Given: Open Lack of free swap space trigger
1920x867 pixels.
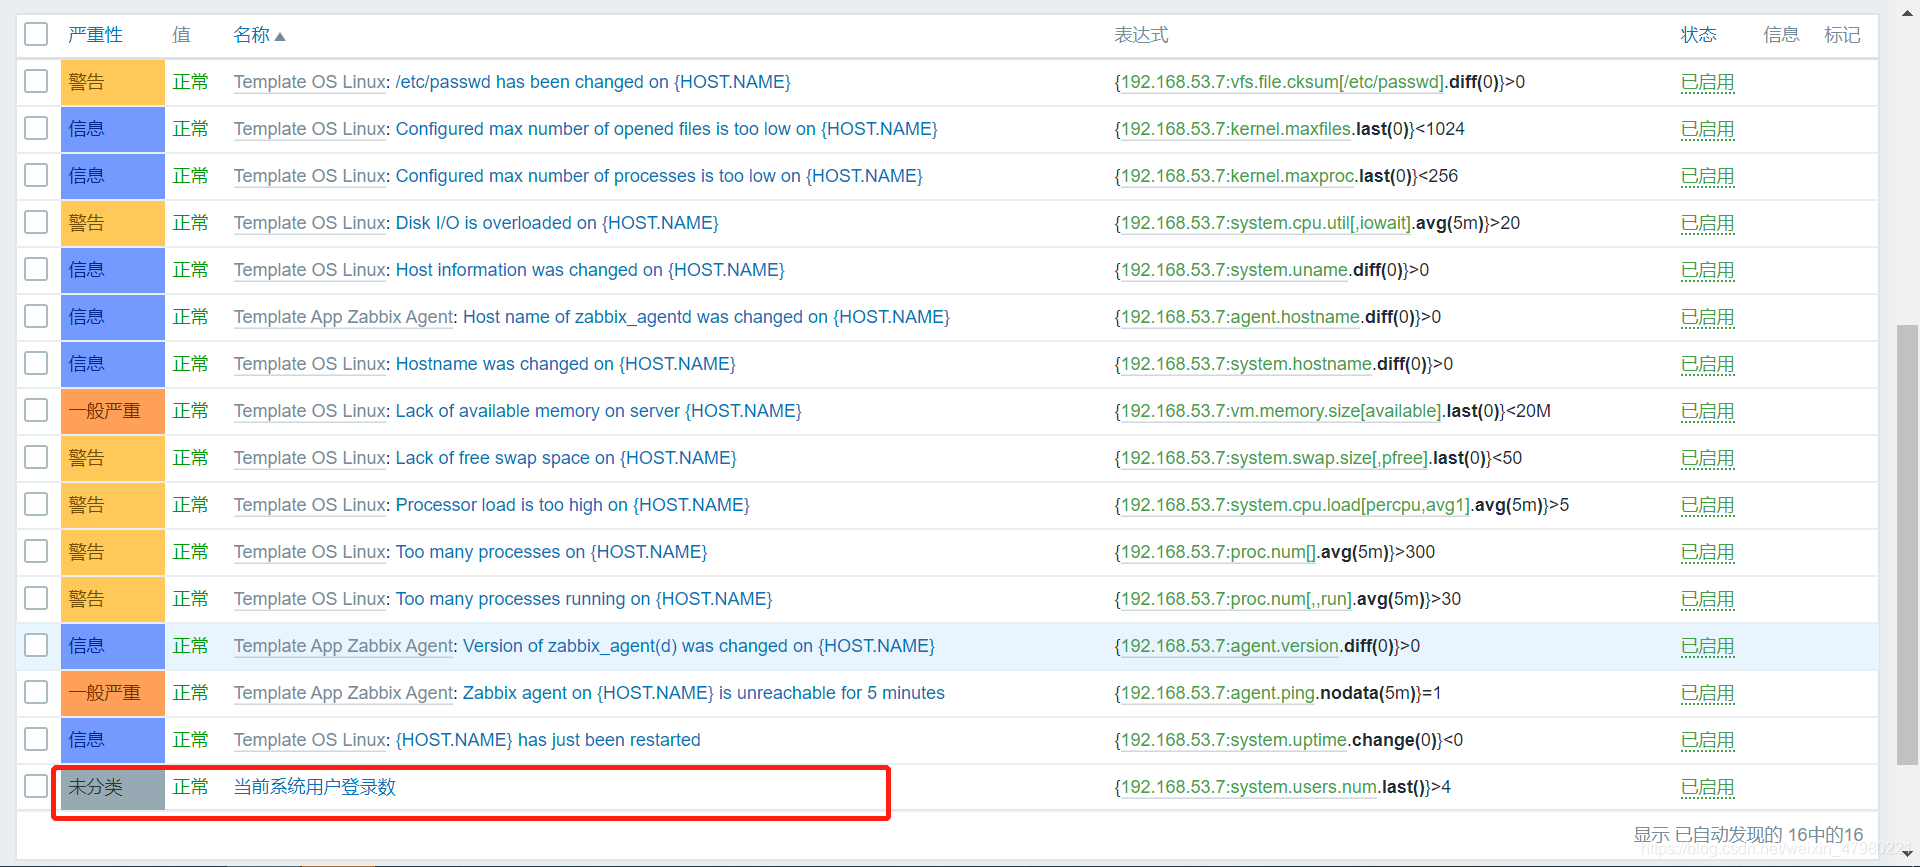Looking at the screenshot, I should coord(566,458).
